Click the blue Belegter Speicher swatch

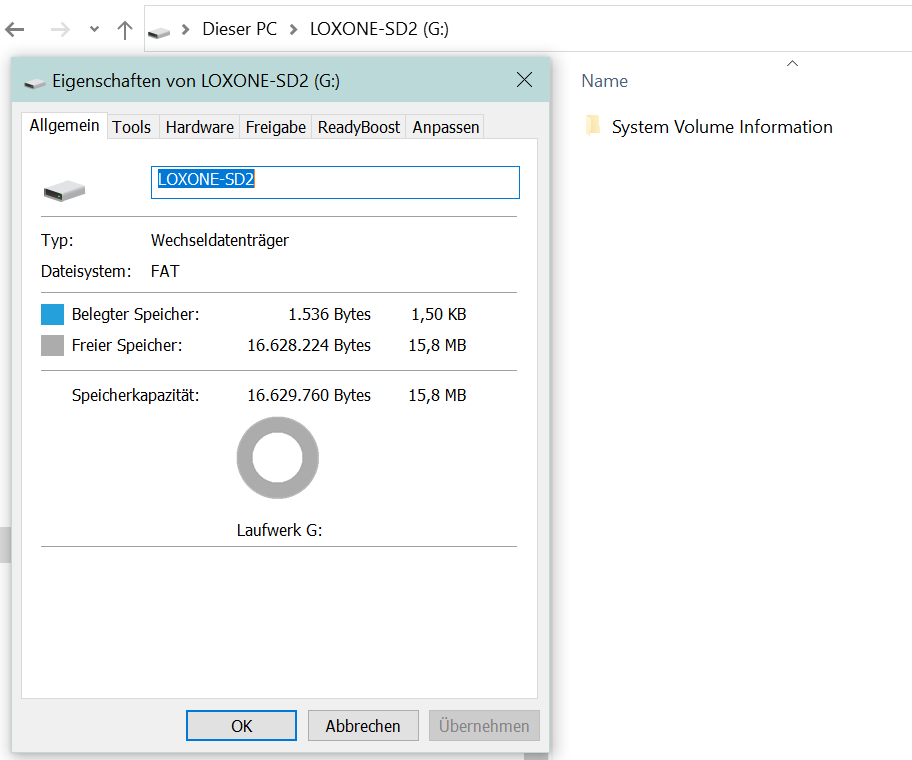coord(52,314)
